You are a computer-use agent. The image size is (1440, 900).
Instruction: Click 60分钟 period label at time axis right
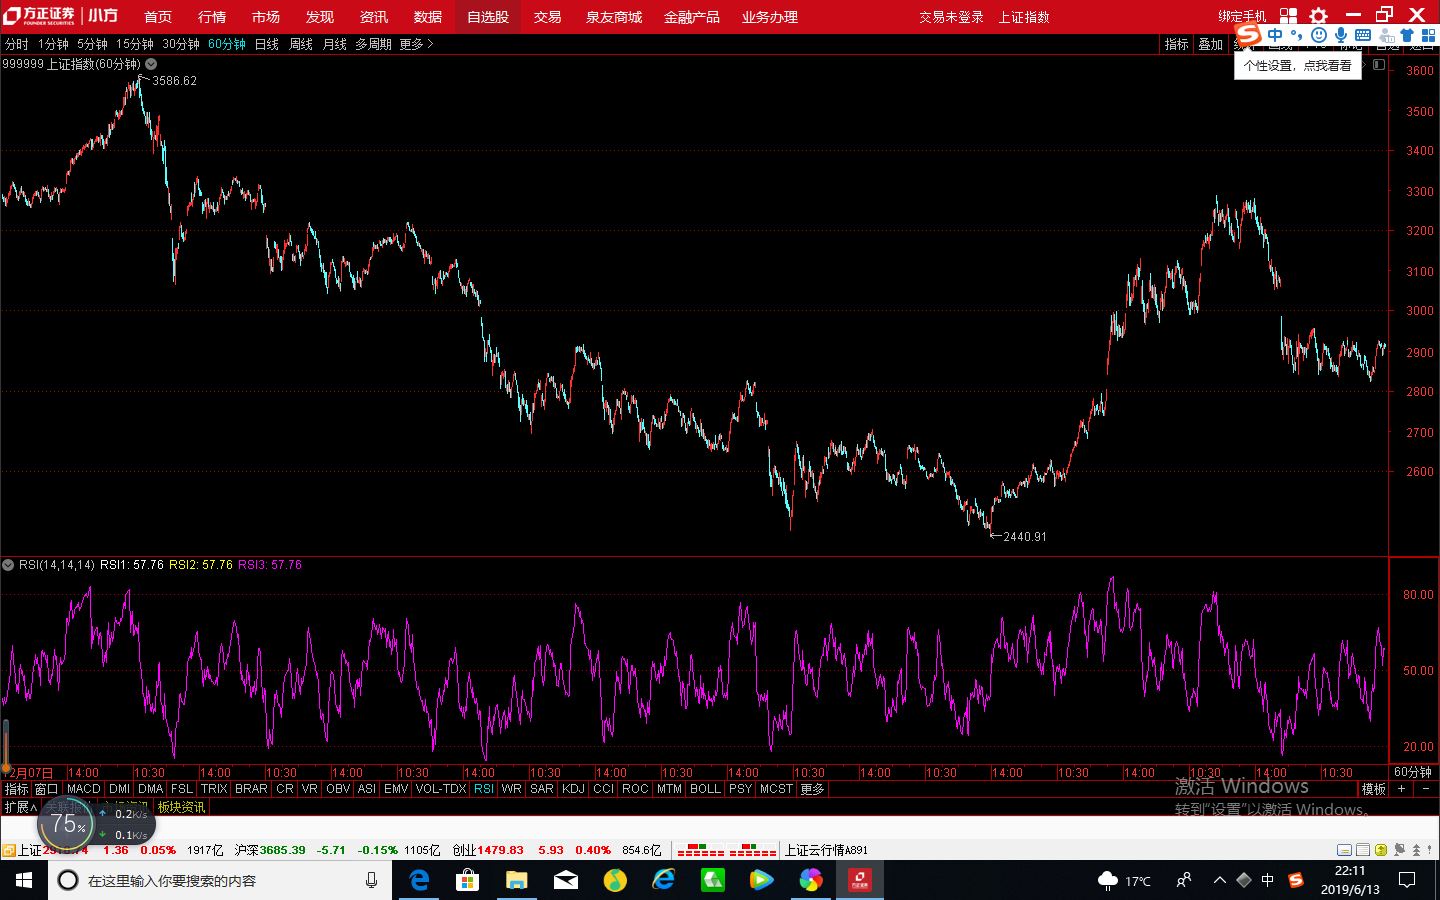[1413, 772]
